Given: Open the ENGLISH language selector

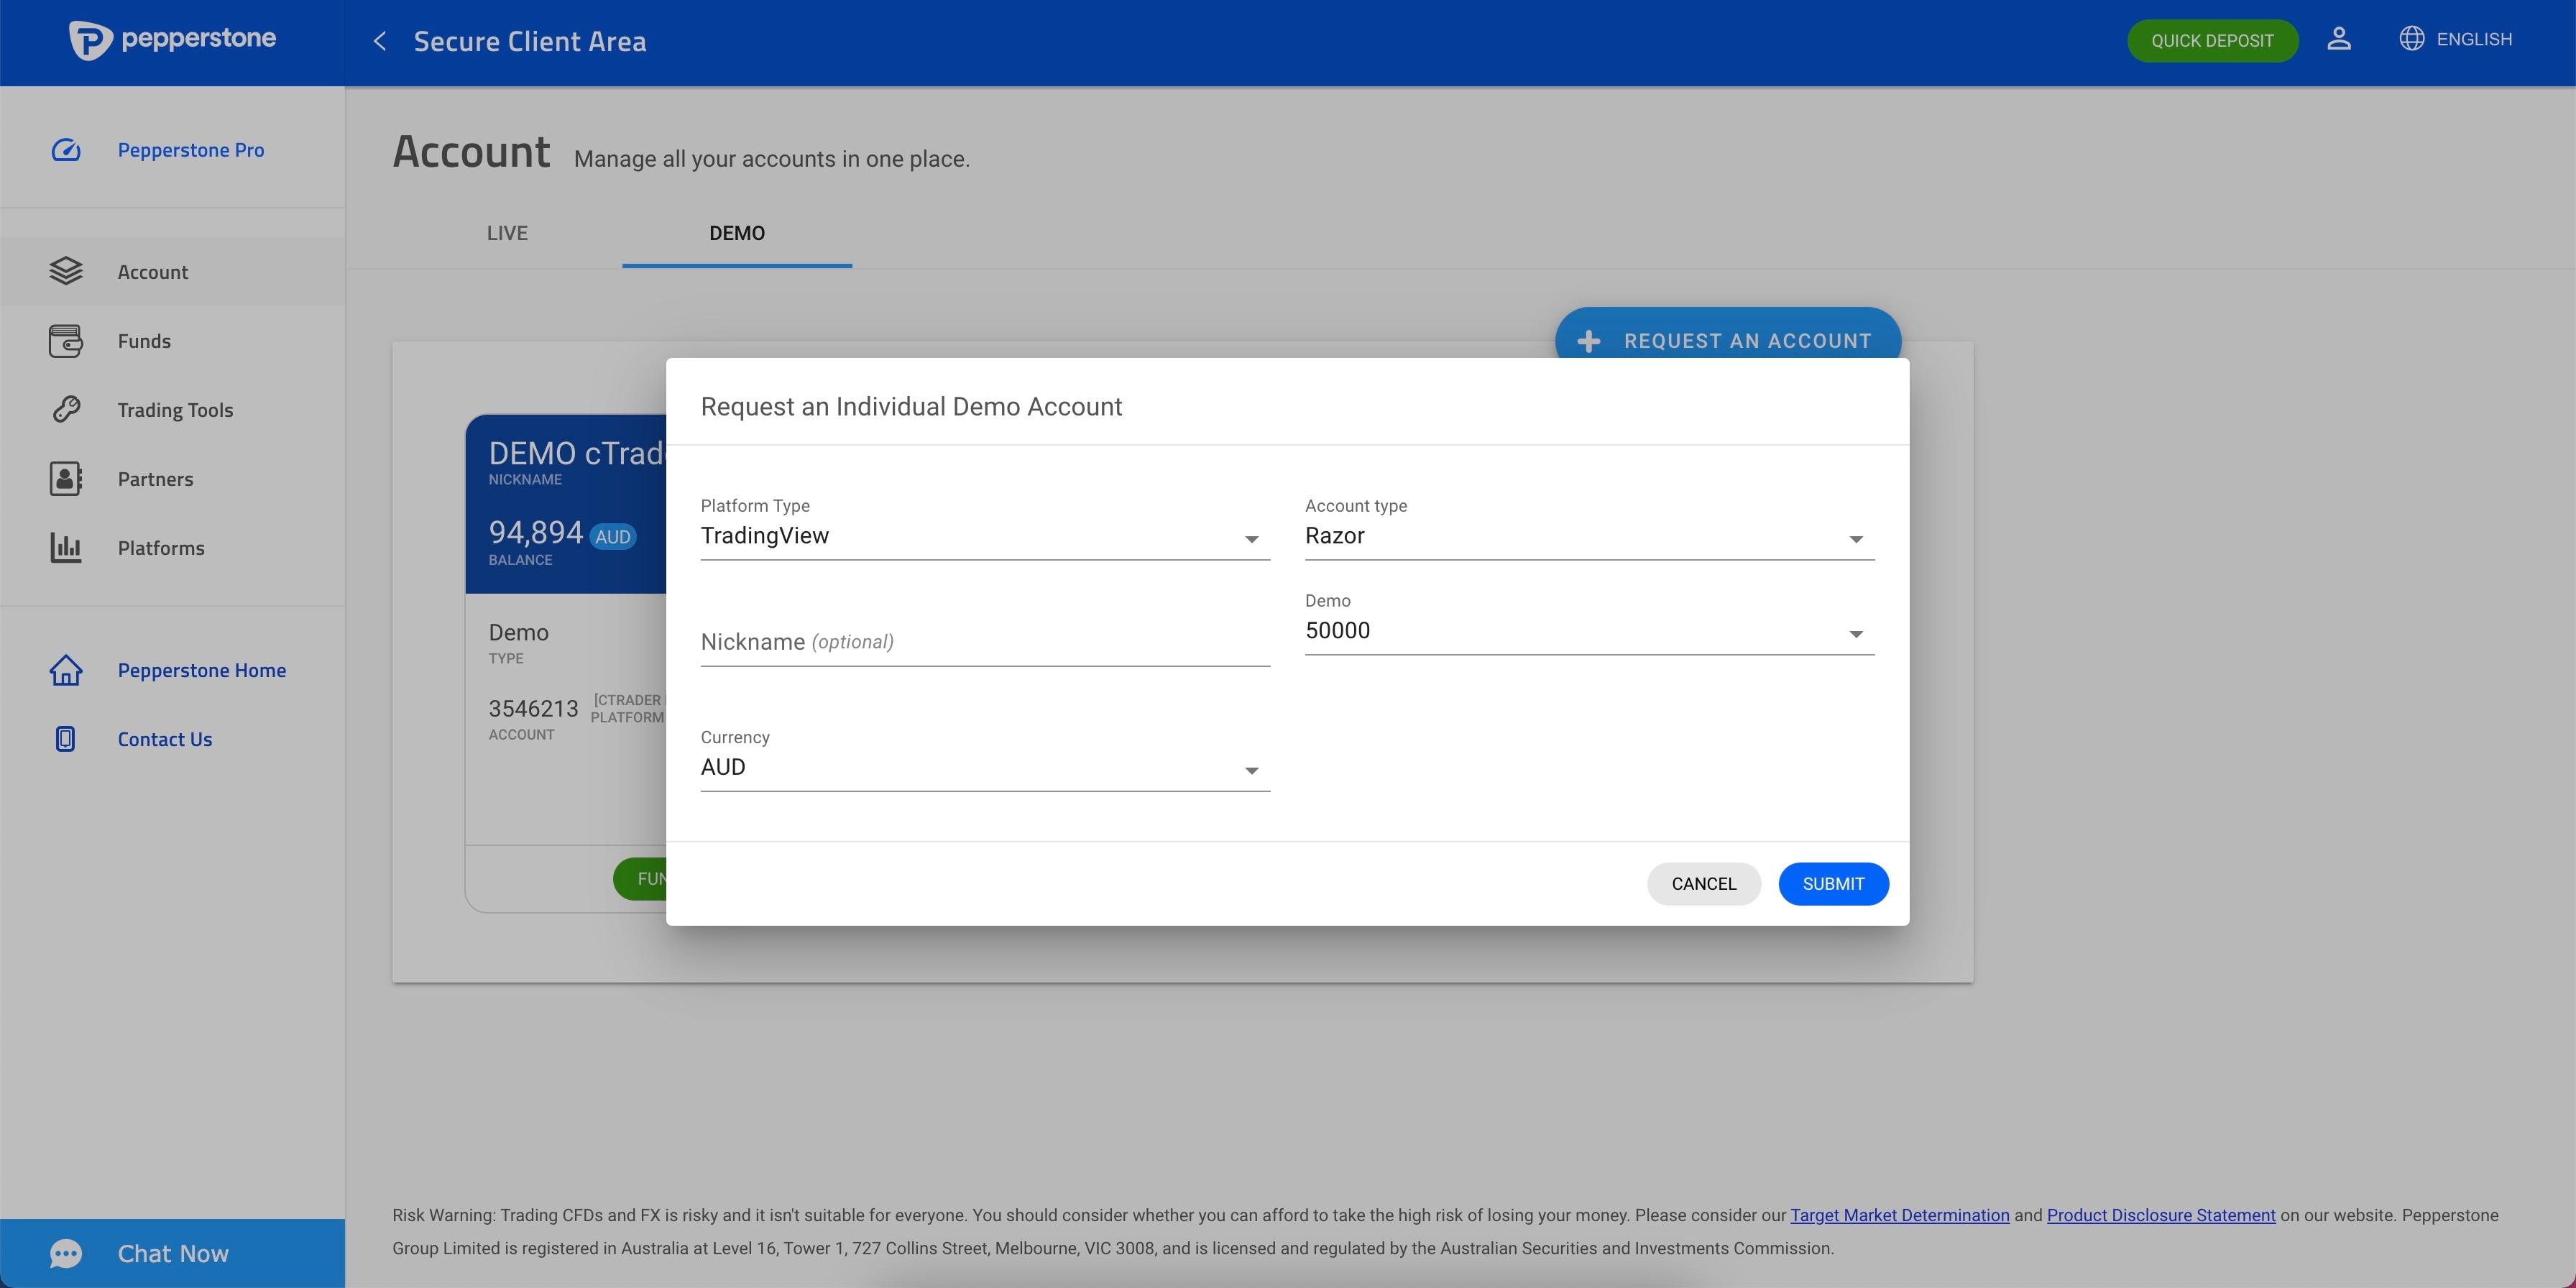Looking at the screenshot, I should [2455, 39].
